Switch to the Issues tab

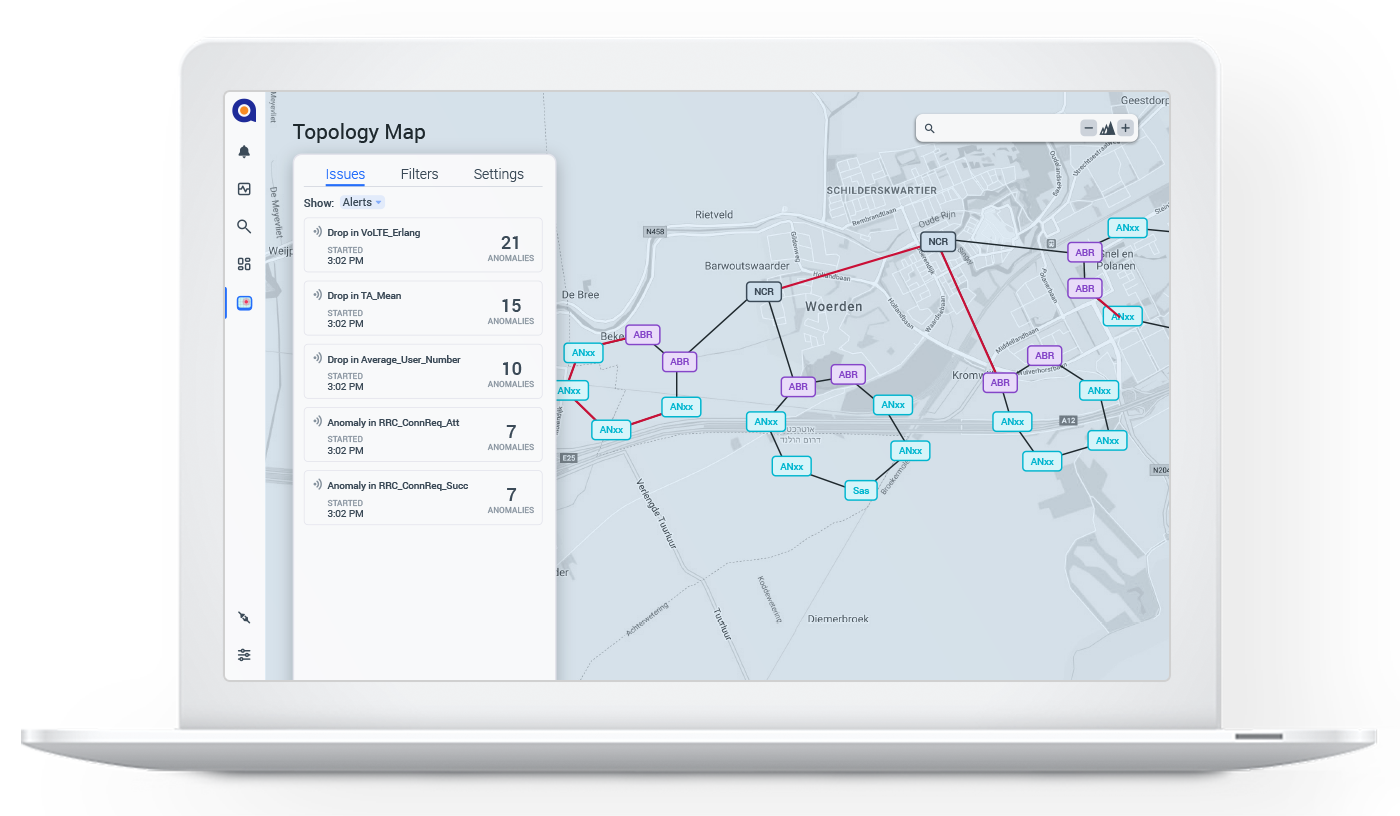tap(345, 174)
